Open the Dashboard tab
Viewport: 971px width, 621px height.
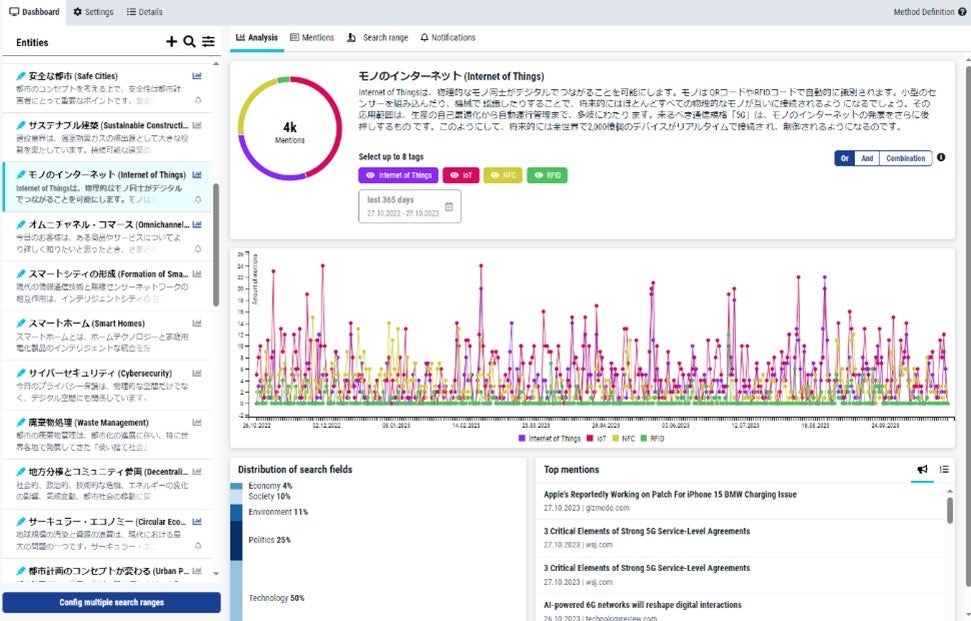tap(34, 12)
